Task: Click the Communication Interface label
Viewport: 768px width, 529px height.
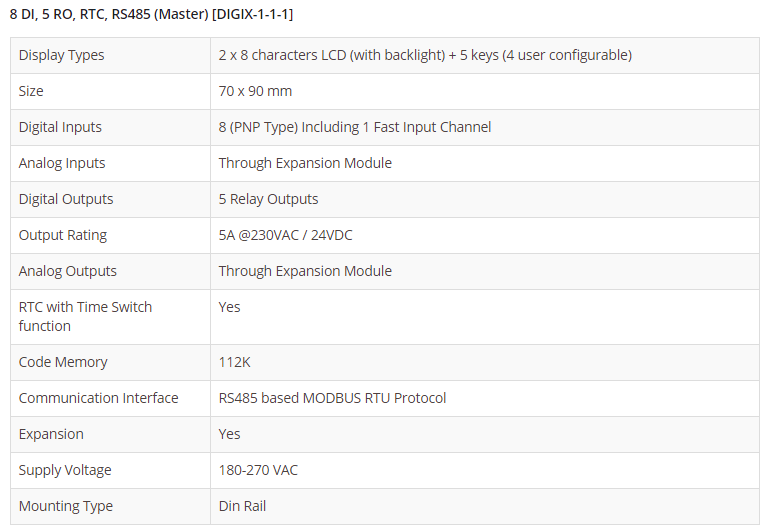Action: pyautogui.click(x=98, y=398)
